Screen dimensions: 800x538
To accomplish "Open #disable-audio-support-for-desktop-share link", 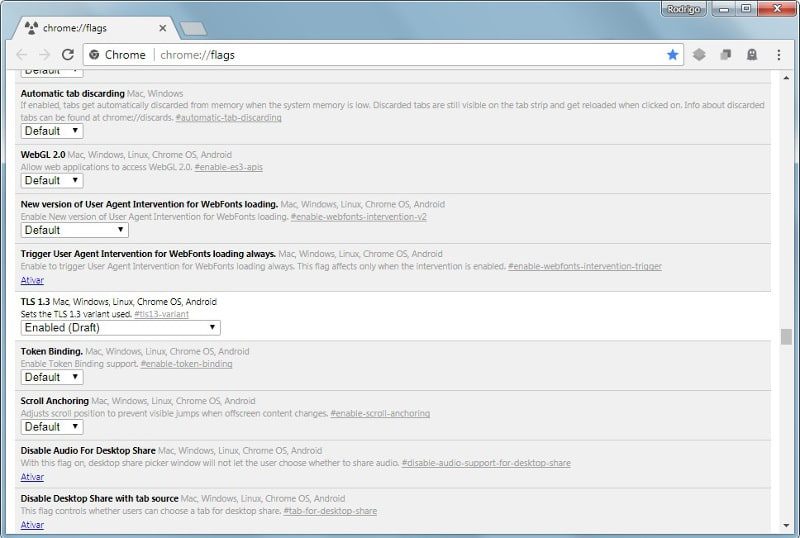I will pos(486,462).
